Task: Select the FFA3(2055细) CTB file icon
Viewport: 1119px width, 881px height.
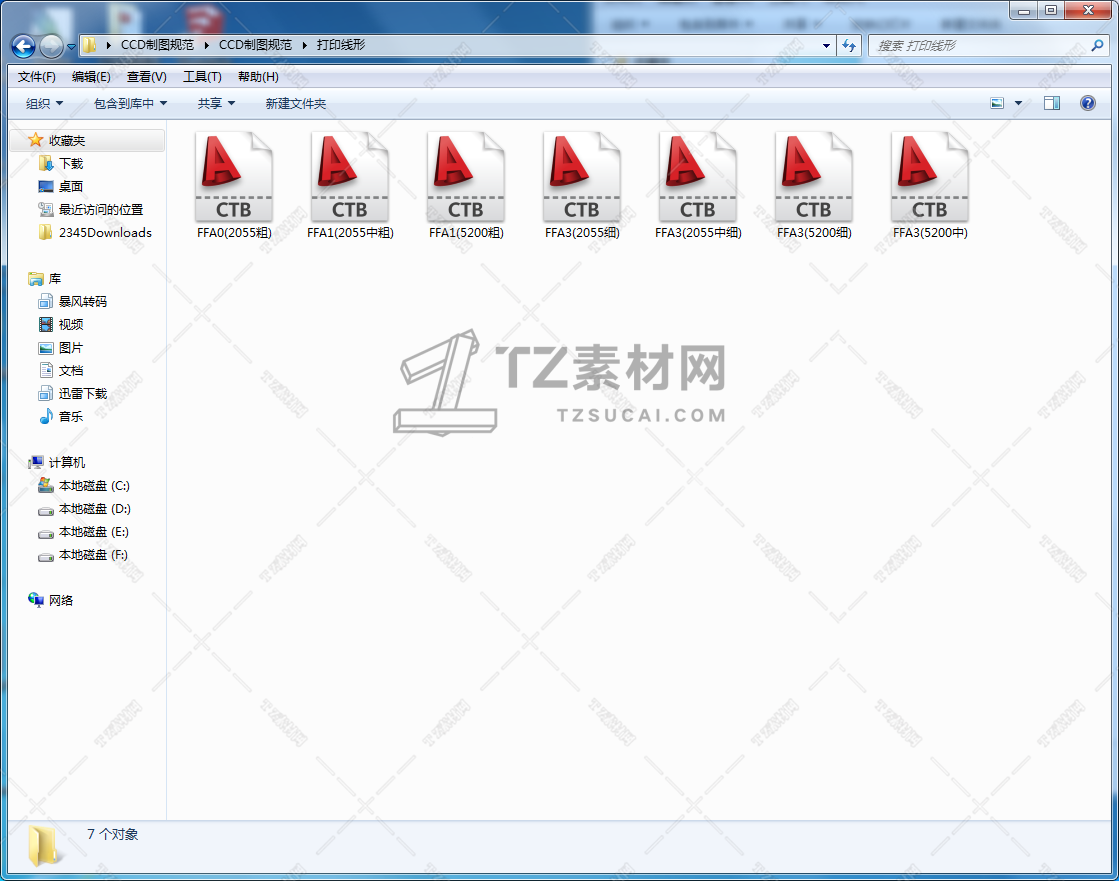Action: [x=582, y=177]
